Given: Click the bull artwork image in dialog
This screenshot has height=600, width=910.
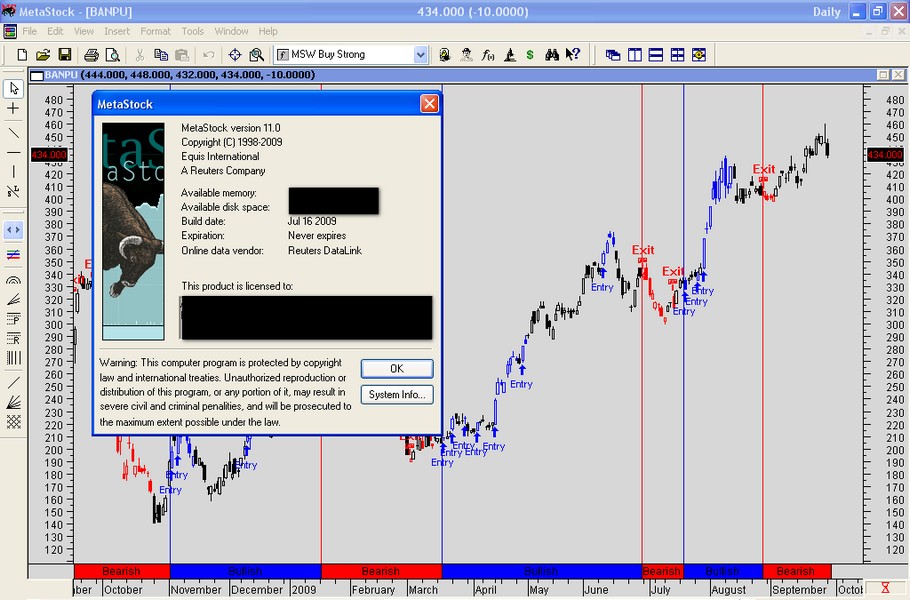Looking at the screenshot, I should tap(133, 231).
